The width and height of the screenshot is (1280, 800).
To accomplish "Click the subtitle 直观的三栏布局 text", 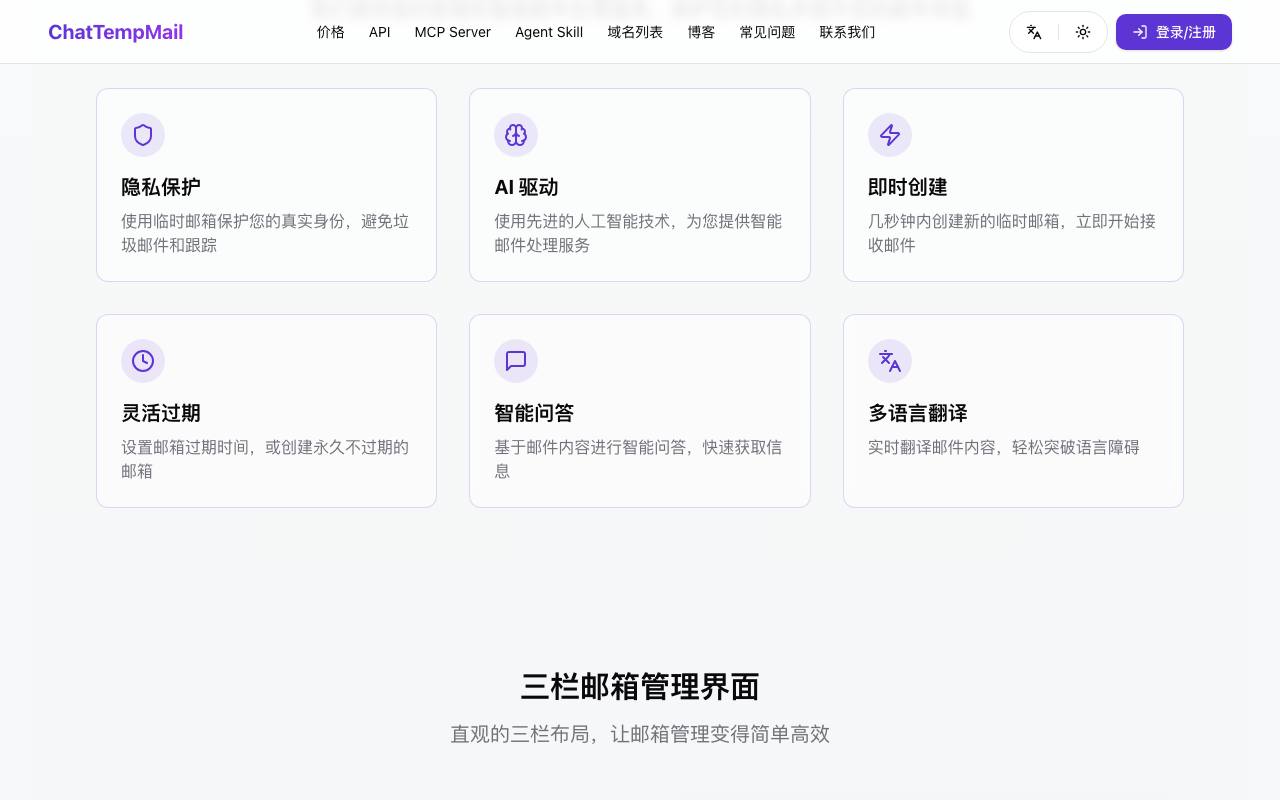I will 640,734.
